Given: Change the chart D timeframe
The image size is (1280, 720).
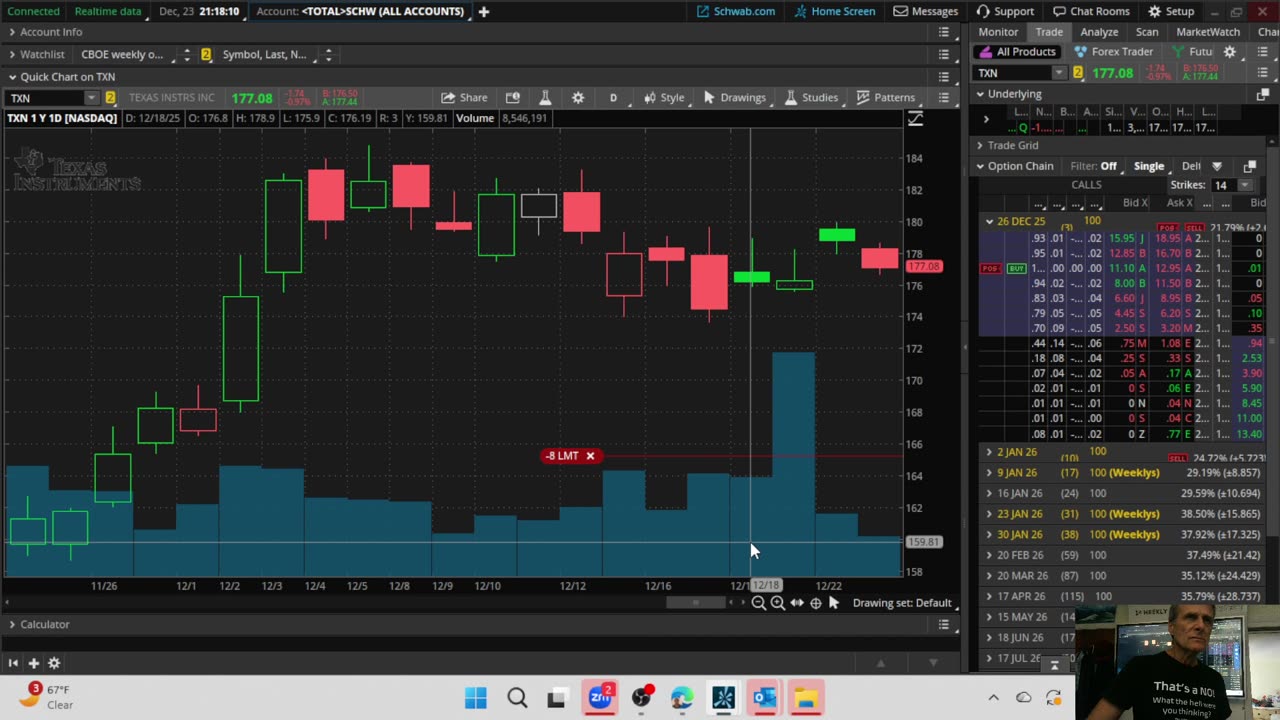Looking at the screenshot, I should pos(613,98).
